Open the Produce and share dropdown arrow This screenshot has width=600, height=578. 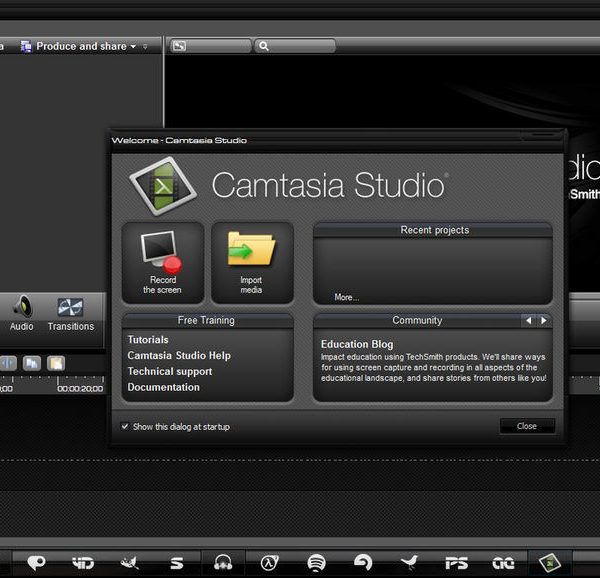(x=133, y=46)
